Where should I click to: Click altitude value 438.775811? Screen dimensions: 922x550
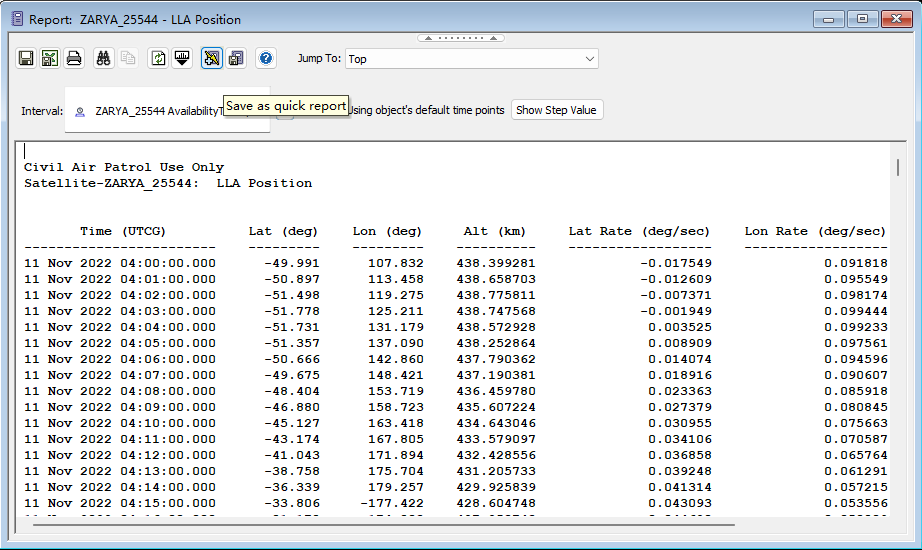point(496,295)
